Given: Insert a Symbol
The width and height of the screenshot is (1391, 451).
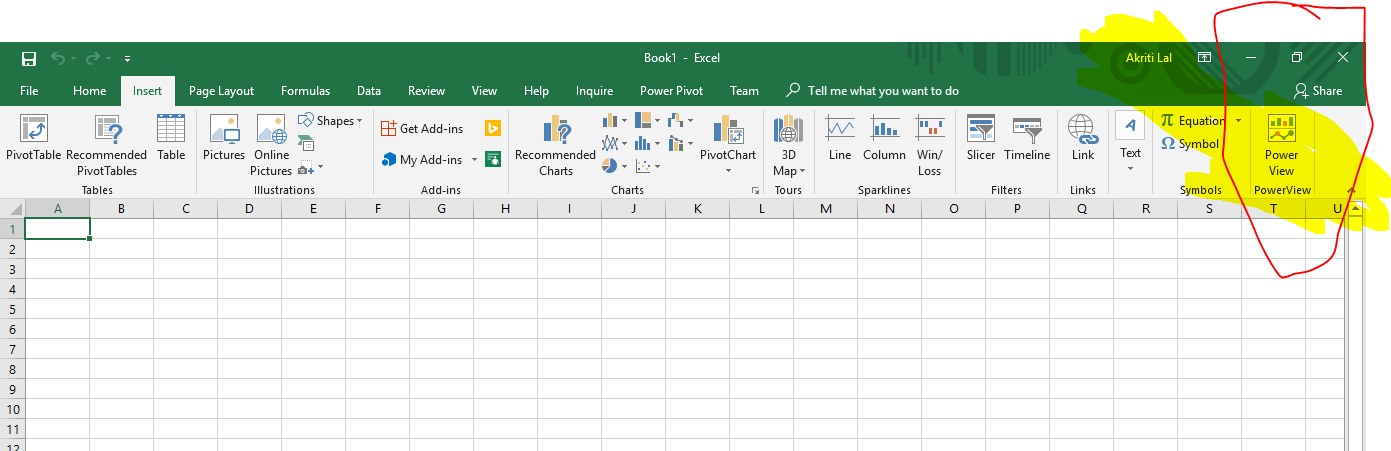Looking at the screenshot, I should coord(1190,144).
